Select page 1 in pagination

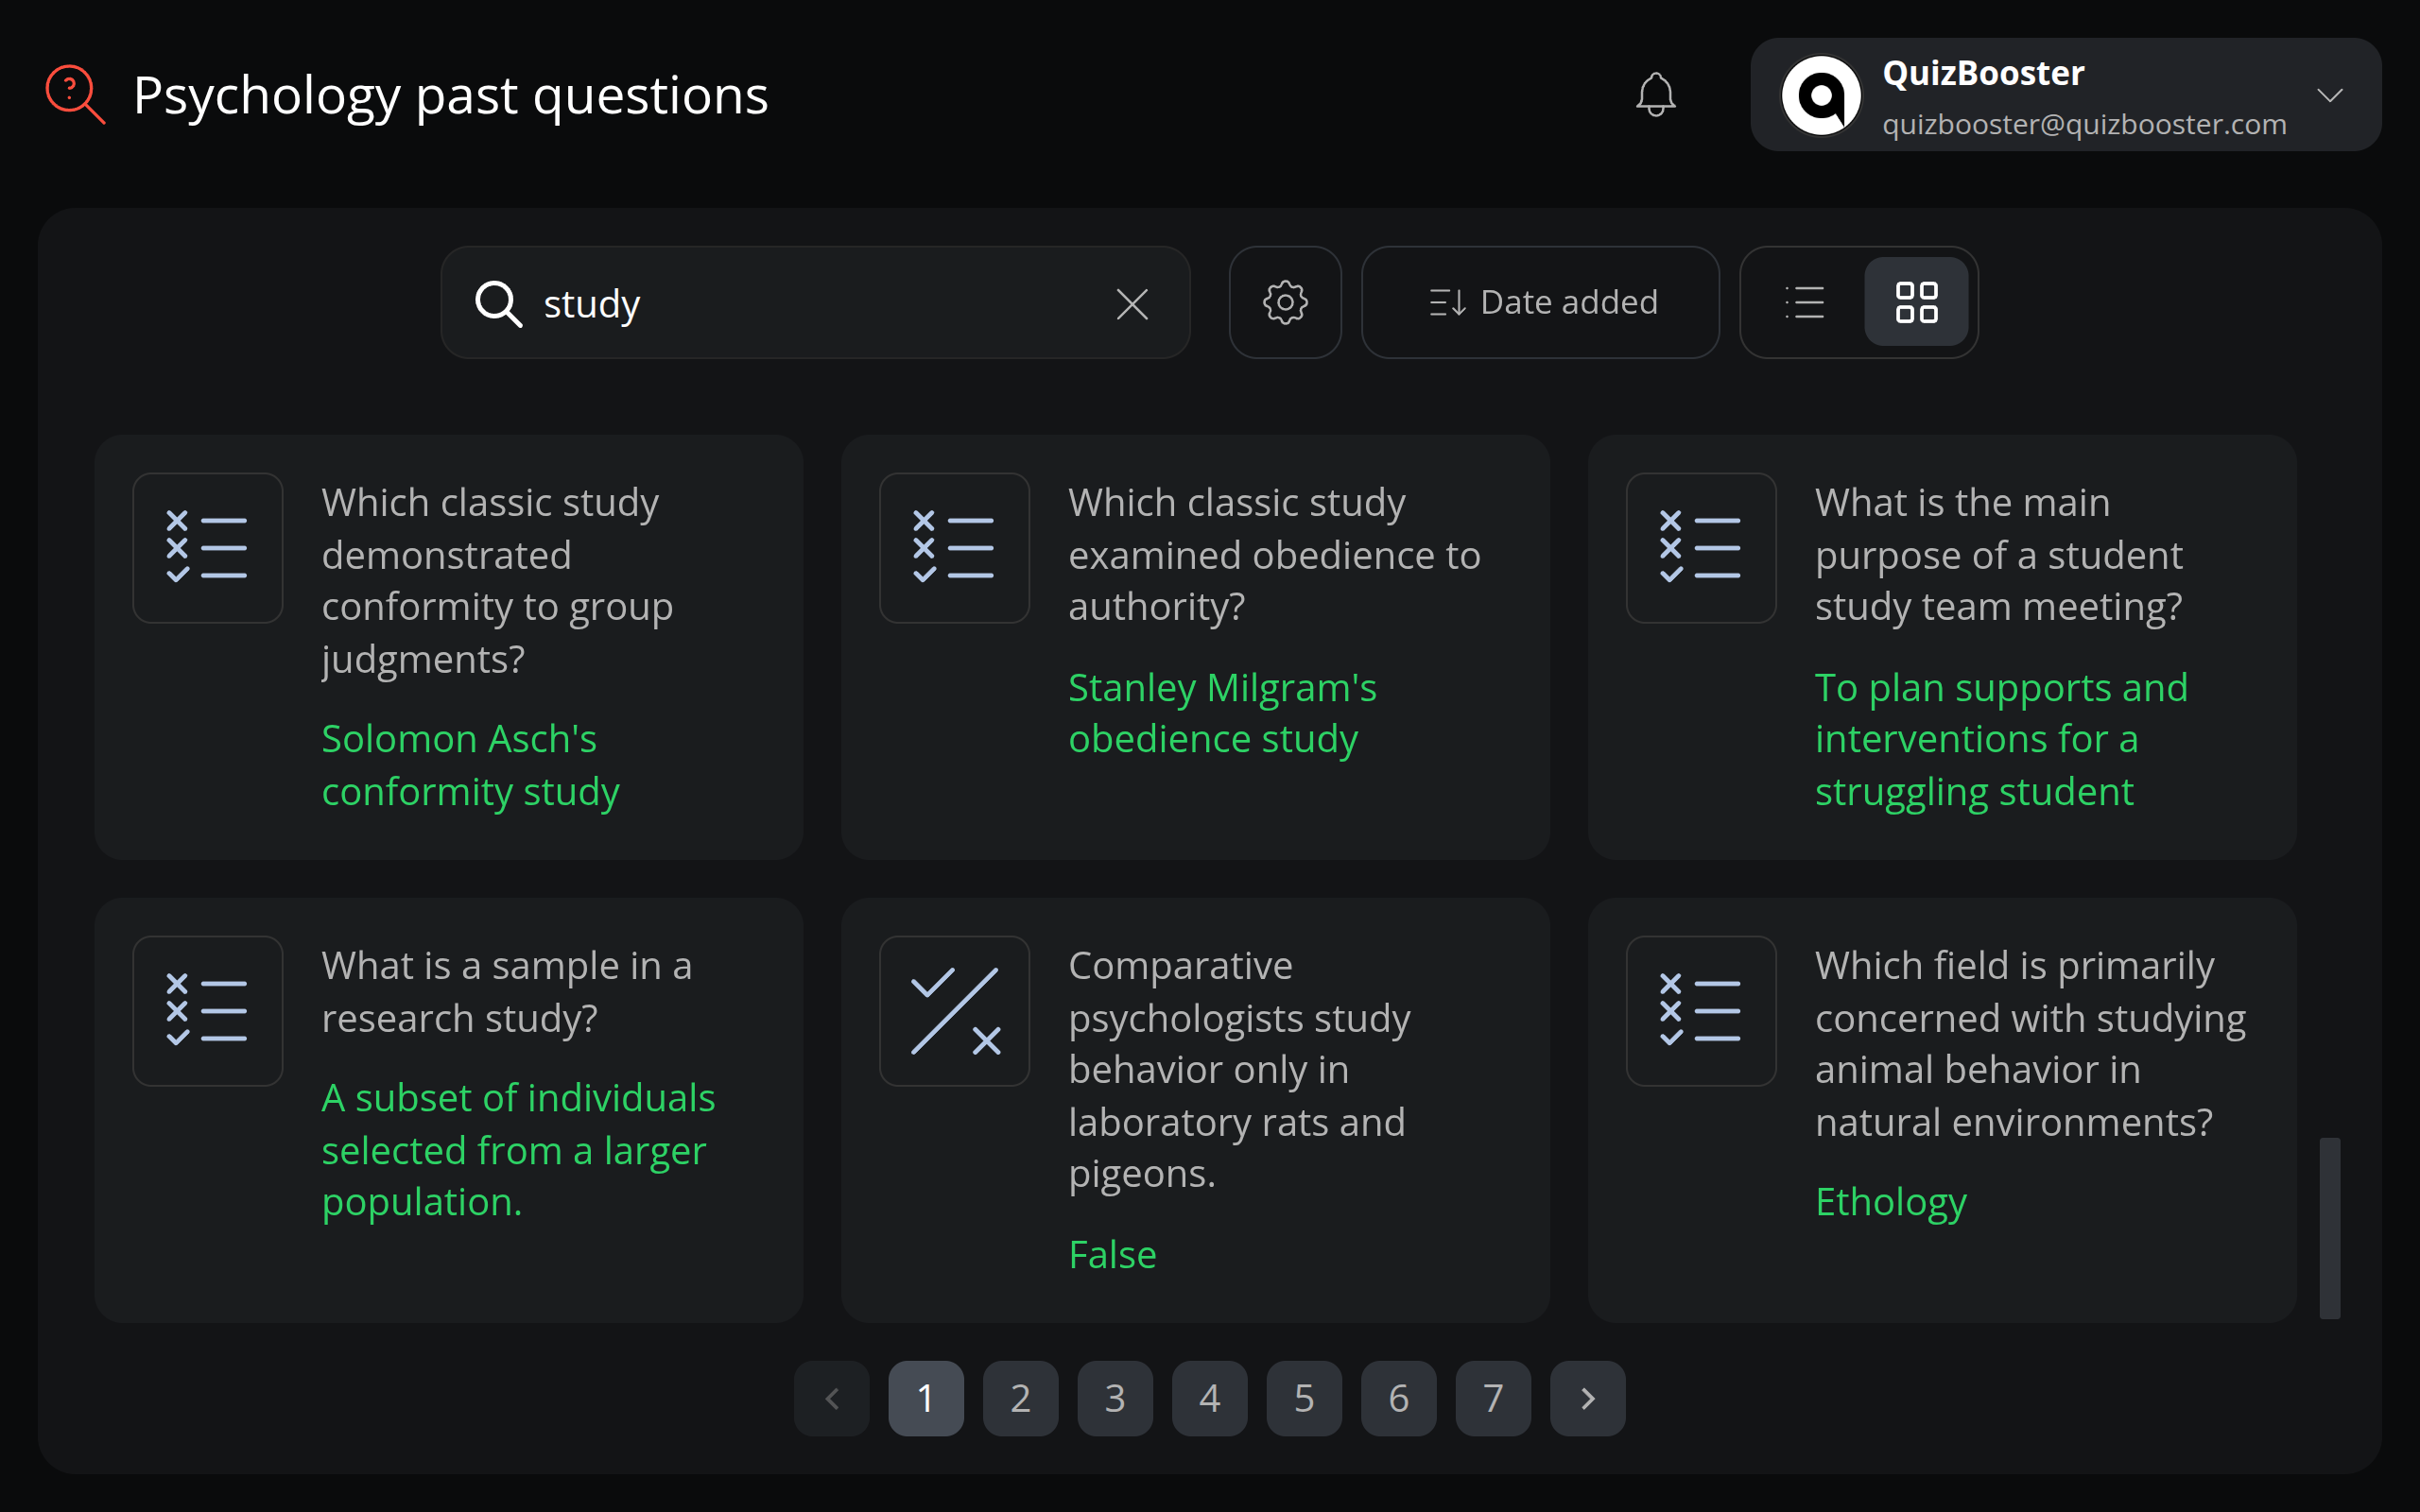coord(926,1398)
